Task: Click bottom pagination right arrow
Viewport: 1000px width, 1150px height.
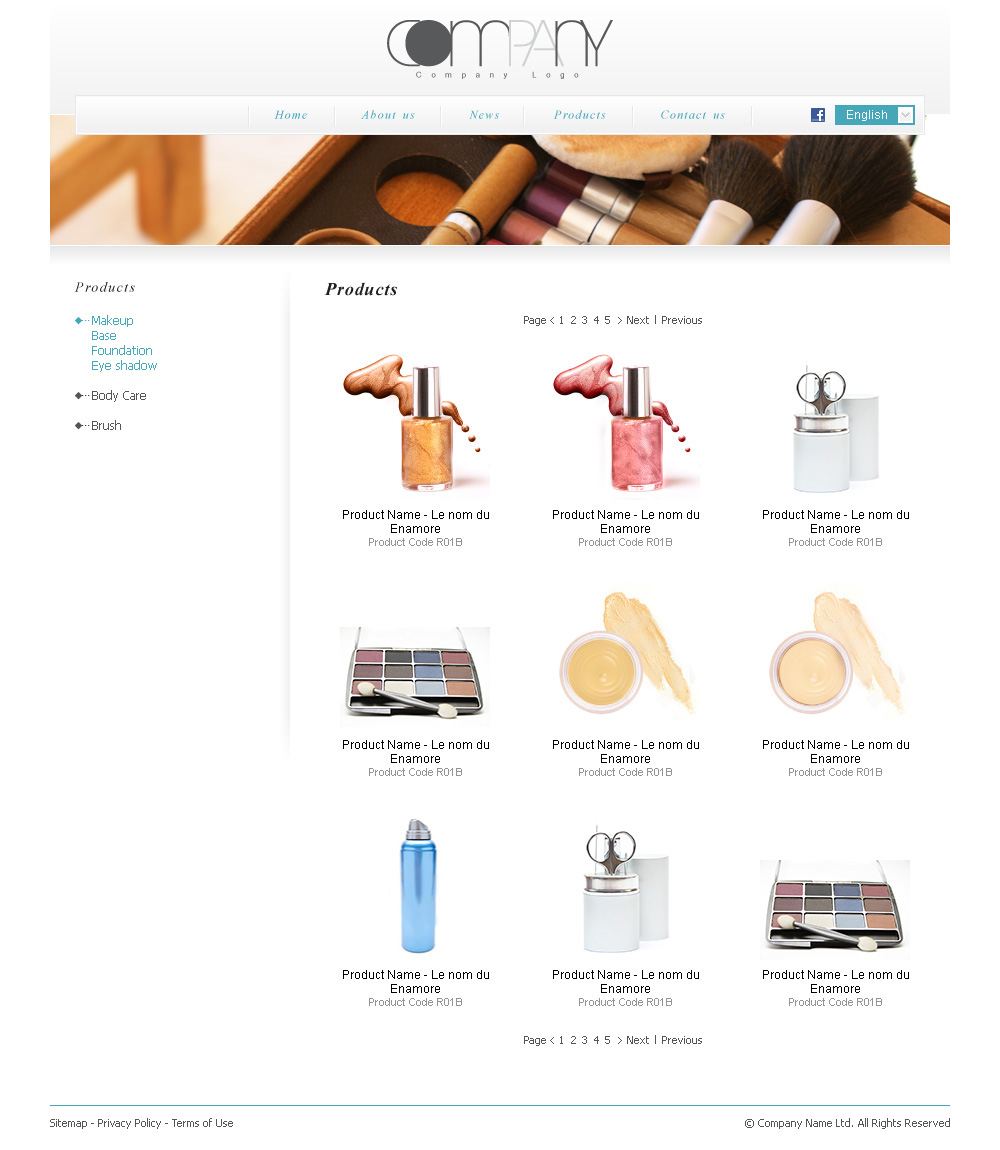Action: (619, 1041)
